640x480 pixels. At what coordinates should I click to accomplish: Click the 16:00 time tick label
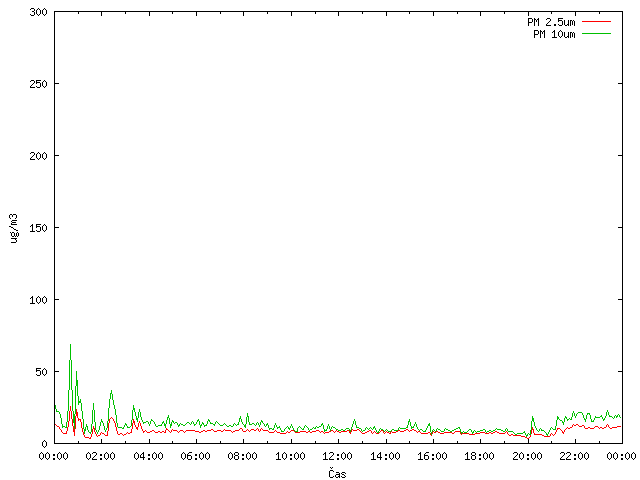(432, 456)
